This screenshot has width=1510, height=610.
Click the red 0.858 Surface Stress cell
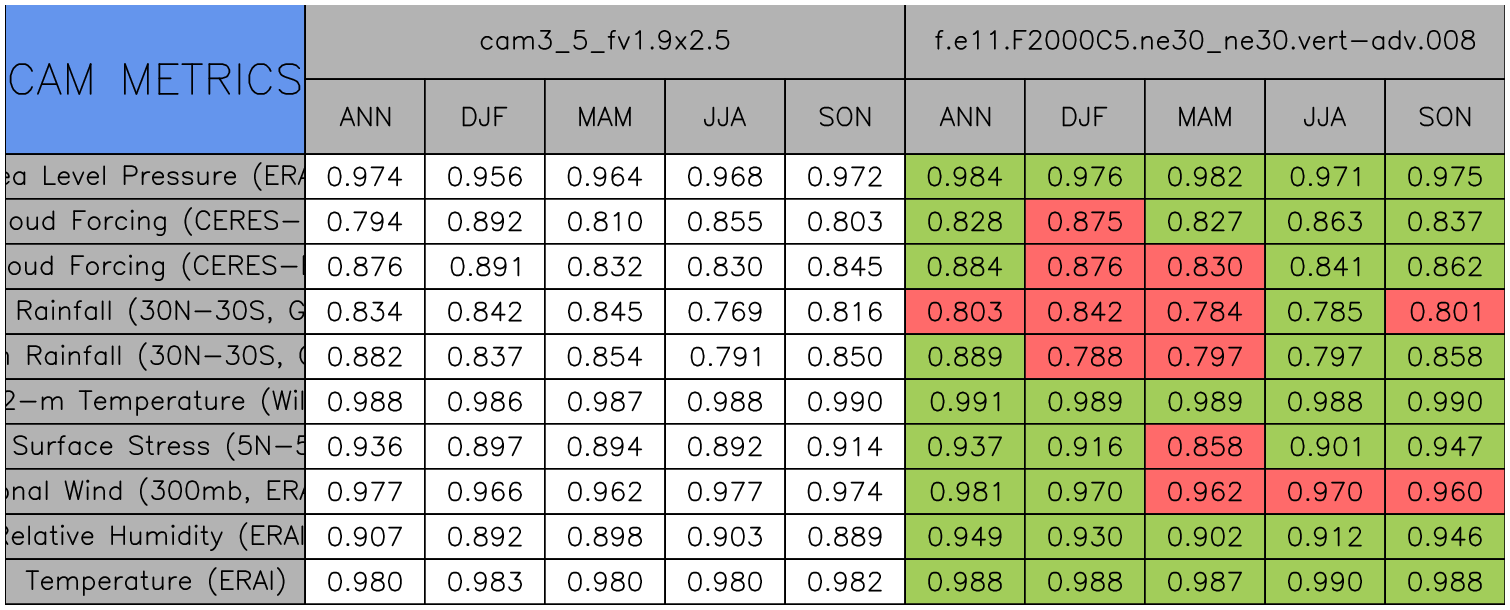point(1205,447)
